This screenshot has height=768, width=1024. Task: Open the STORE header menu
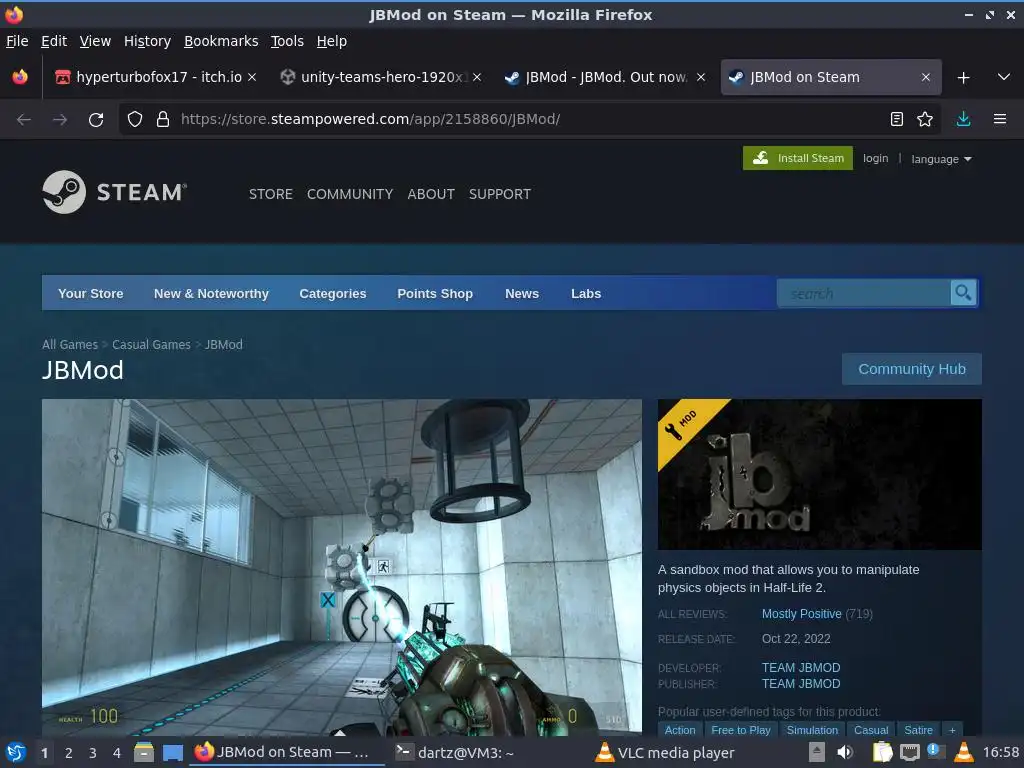[270, 194]
